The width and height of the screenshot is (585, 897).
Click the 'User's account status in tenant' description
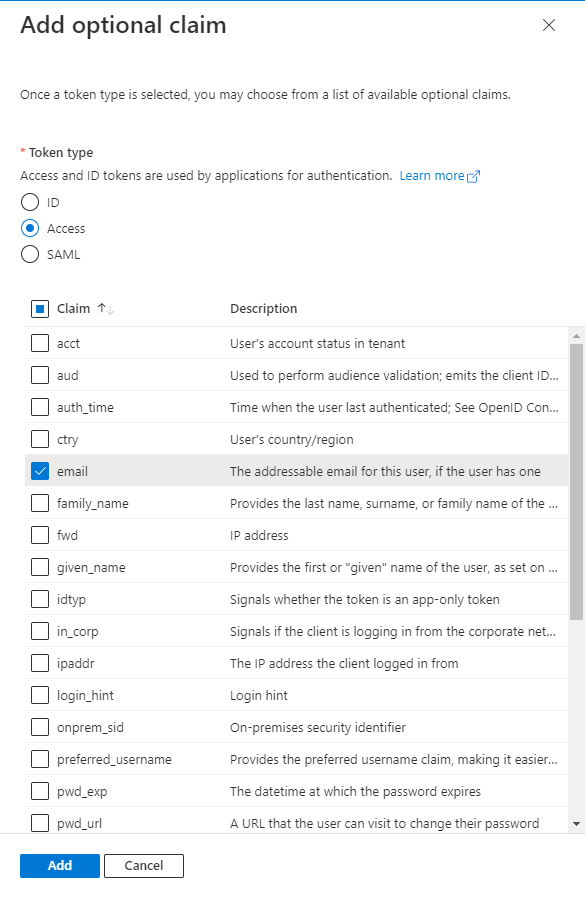click(317, 344)
